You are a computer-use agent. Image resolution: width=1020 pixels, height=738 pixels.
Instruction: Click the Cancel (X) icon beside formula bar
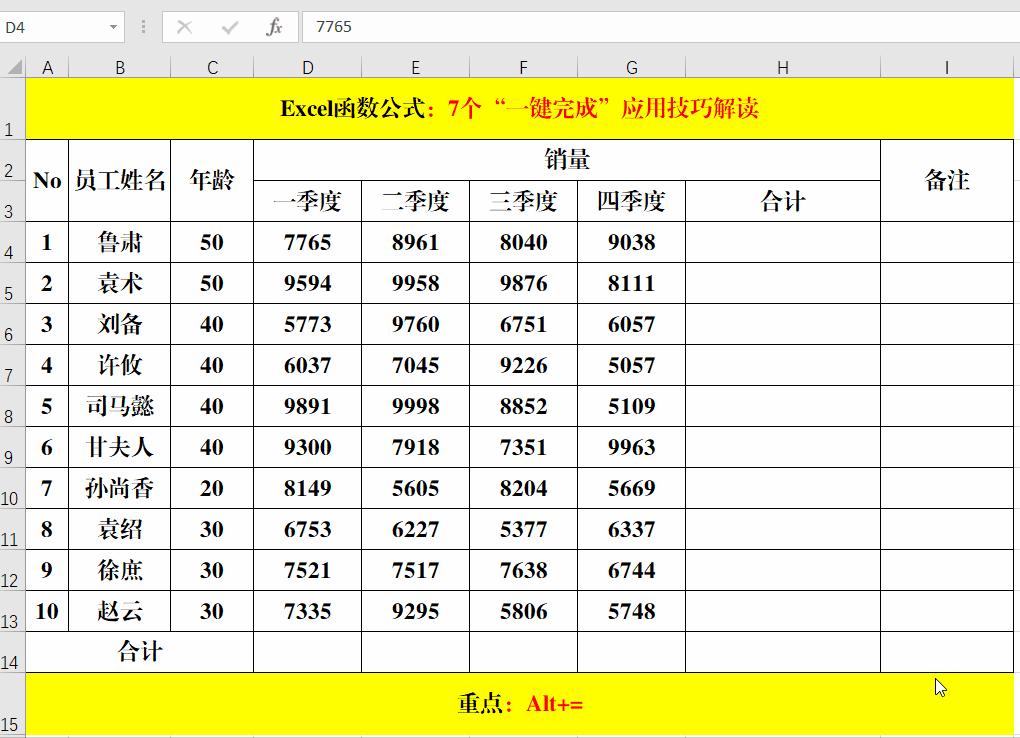[x=185, y=27]
